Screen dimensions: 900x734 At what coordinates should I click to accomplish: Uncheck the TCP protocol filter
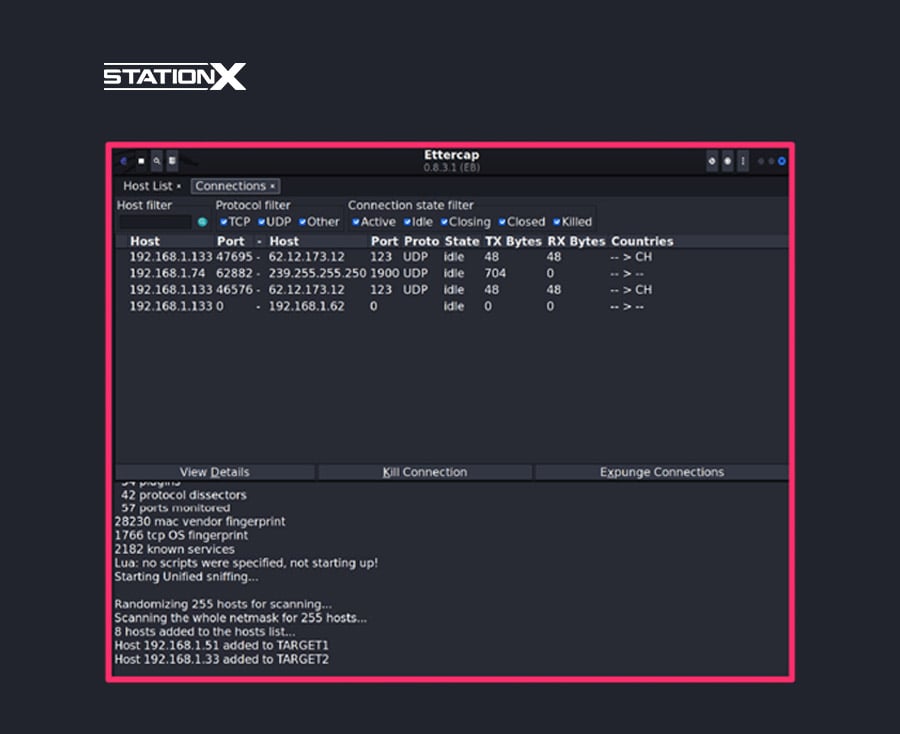point(223,222)
